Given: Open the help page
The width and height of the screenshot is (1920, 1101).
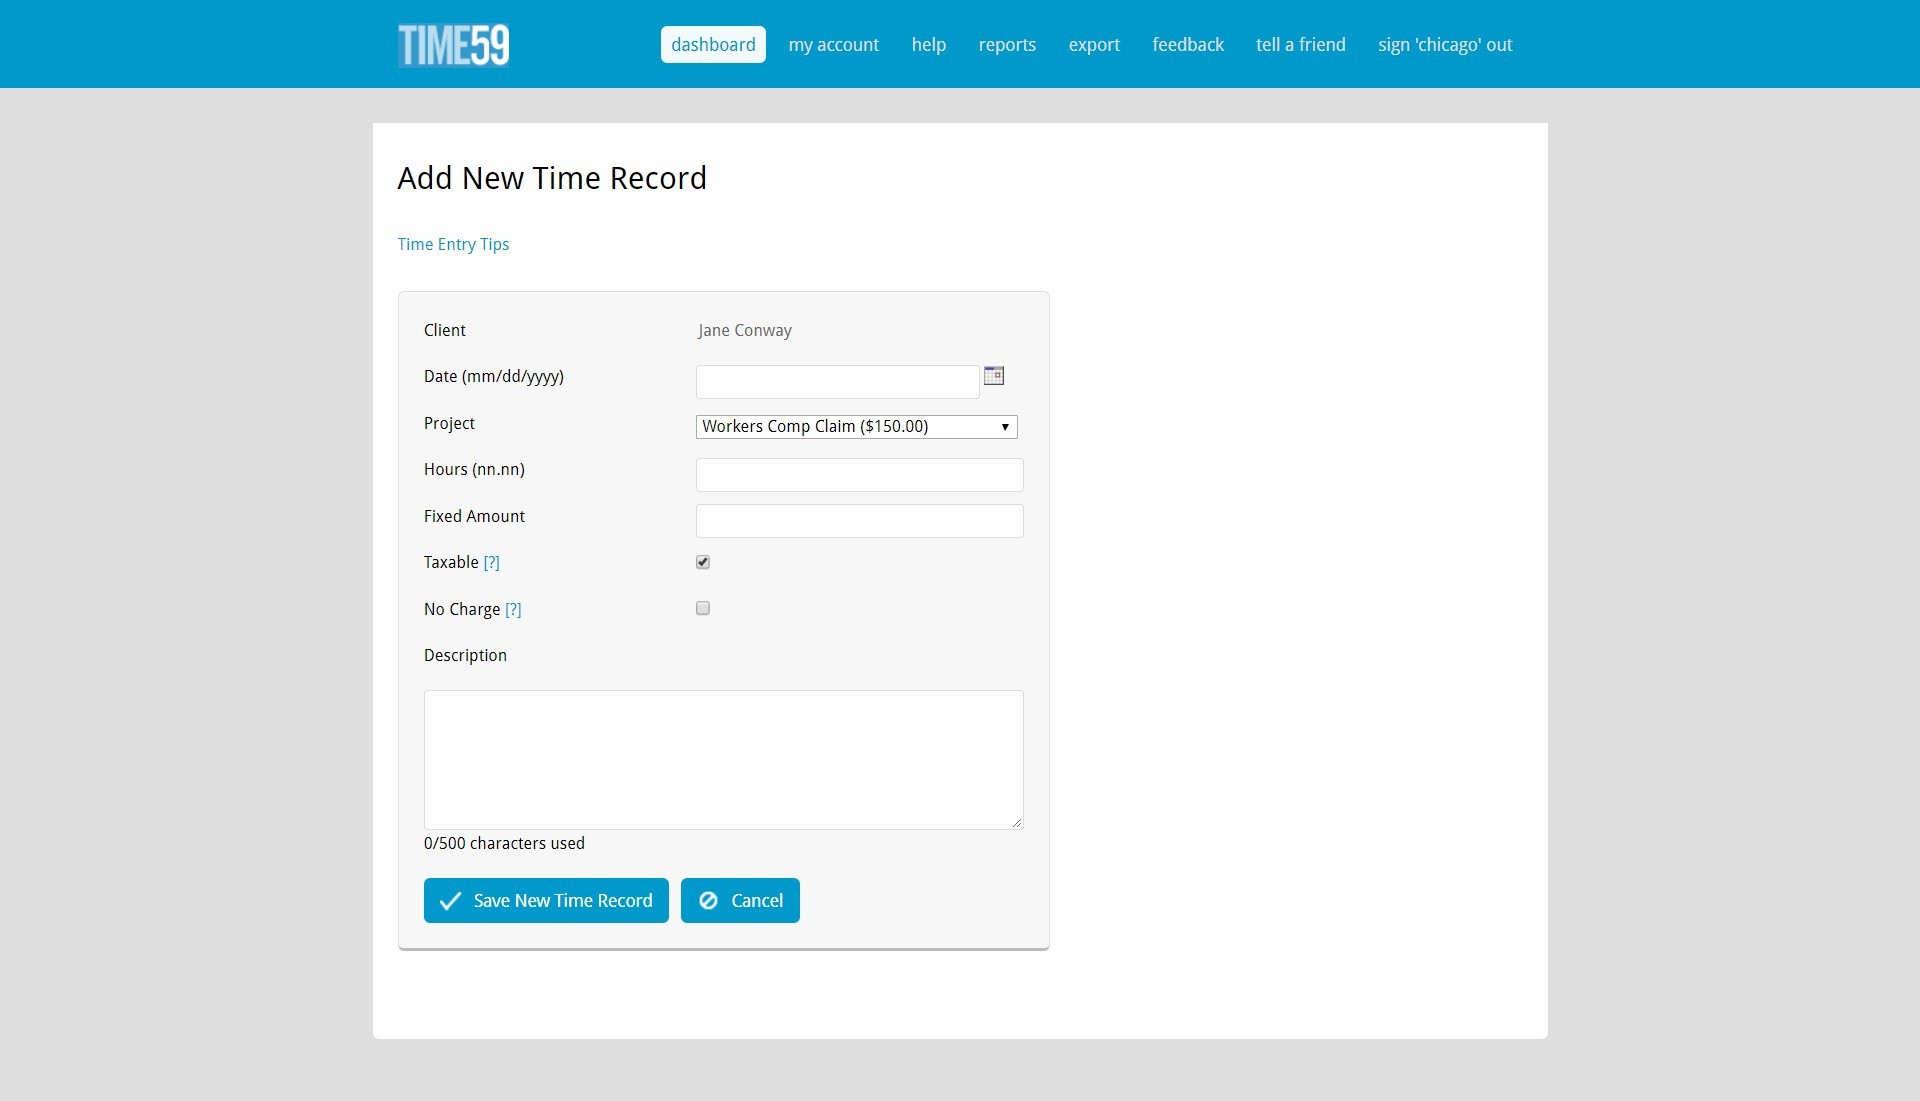Looking at the screenshot, I should 928,44.
